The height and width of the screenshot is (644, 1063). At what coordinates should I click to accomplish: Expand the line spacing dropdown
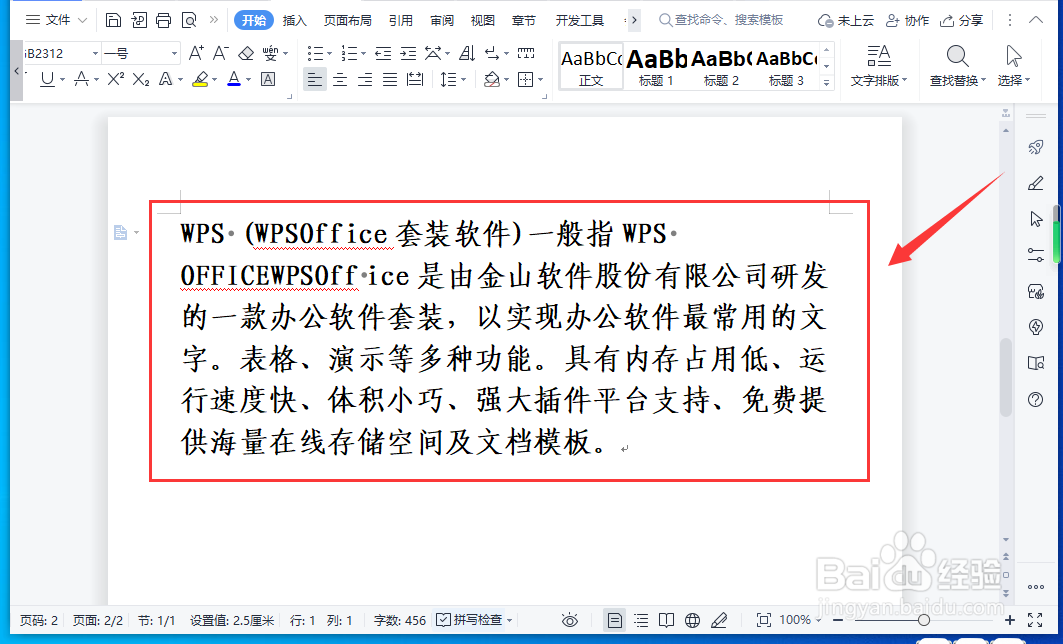point(464,80)
